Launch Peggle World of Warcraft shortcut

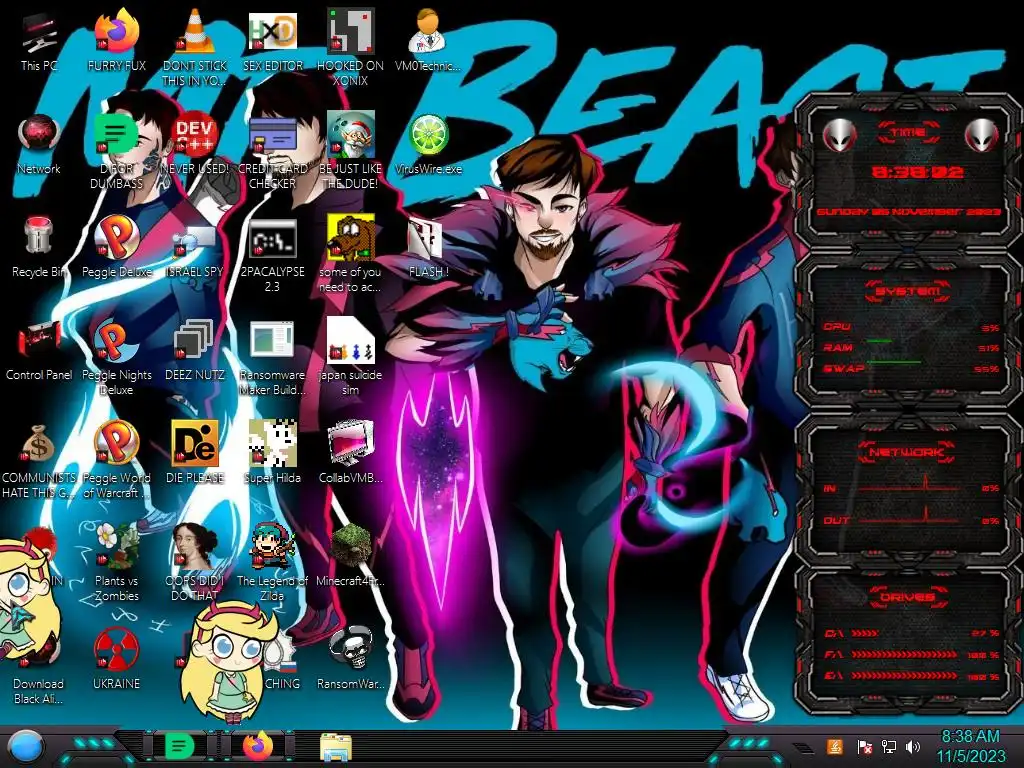(x=116, y=462)
